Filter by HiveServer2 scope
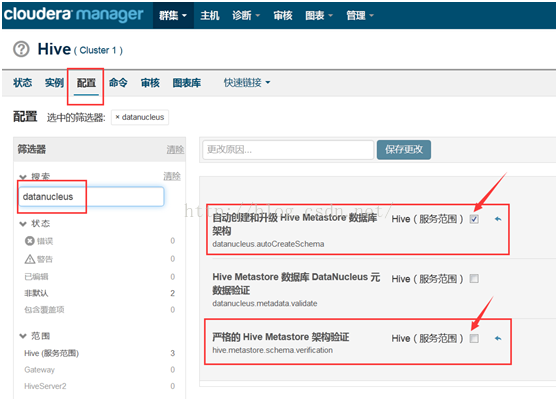This screenshot has height=401, width=558. (x=45, y=386)
